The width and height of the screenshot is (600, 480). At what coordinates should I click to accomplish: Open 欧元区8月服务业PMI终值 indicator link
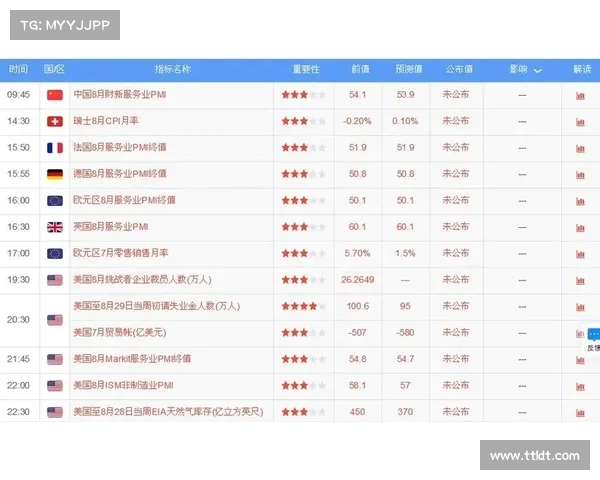click(124, 200)
